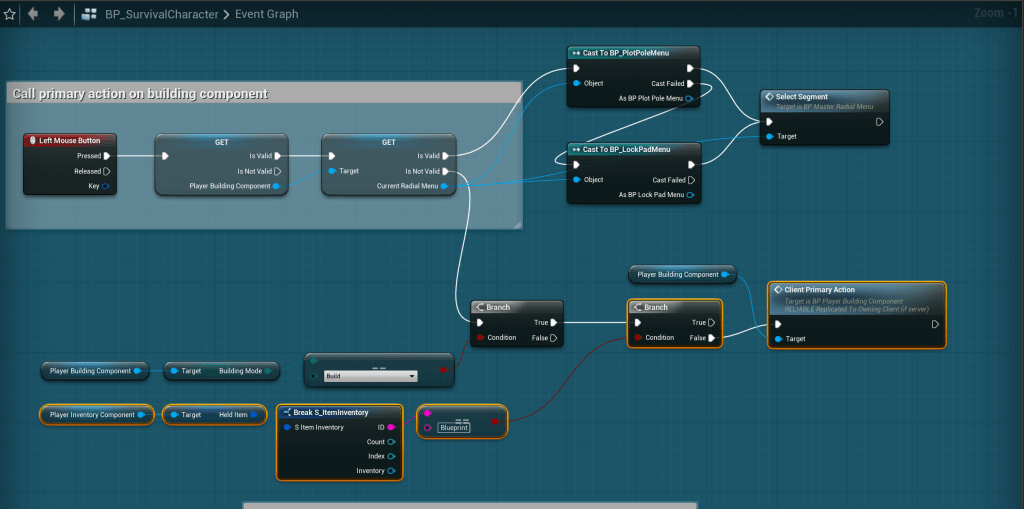This screenshot has width=1024, height=509.
Task: Click the magenta ID pin on Break S_ItemInventory
Action: coord(391,427)
